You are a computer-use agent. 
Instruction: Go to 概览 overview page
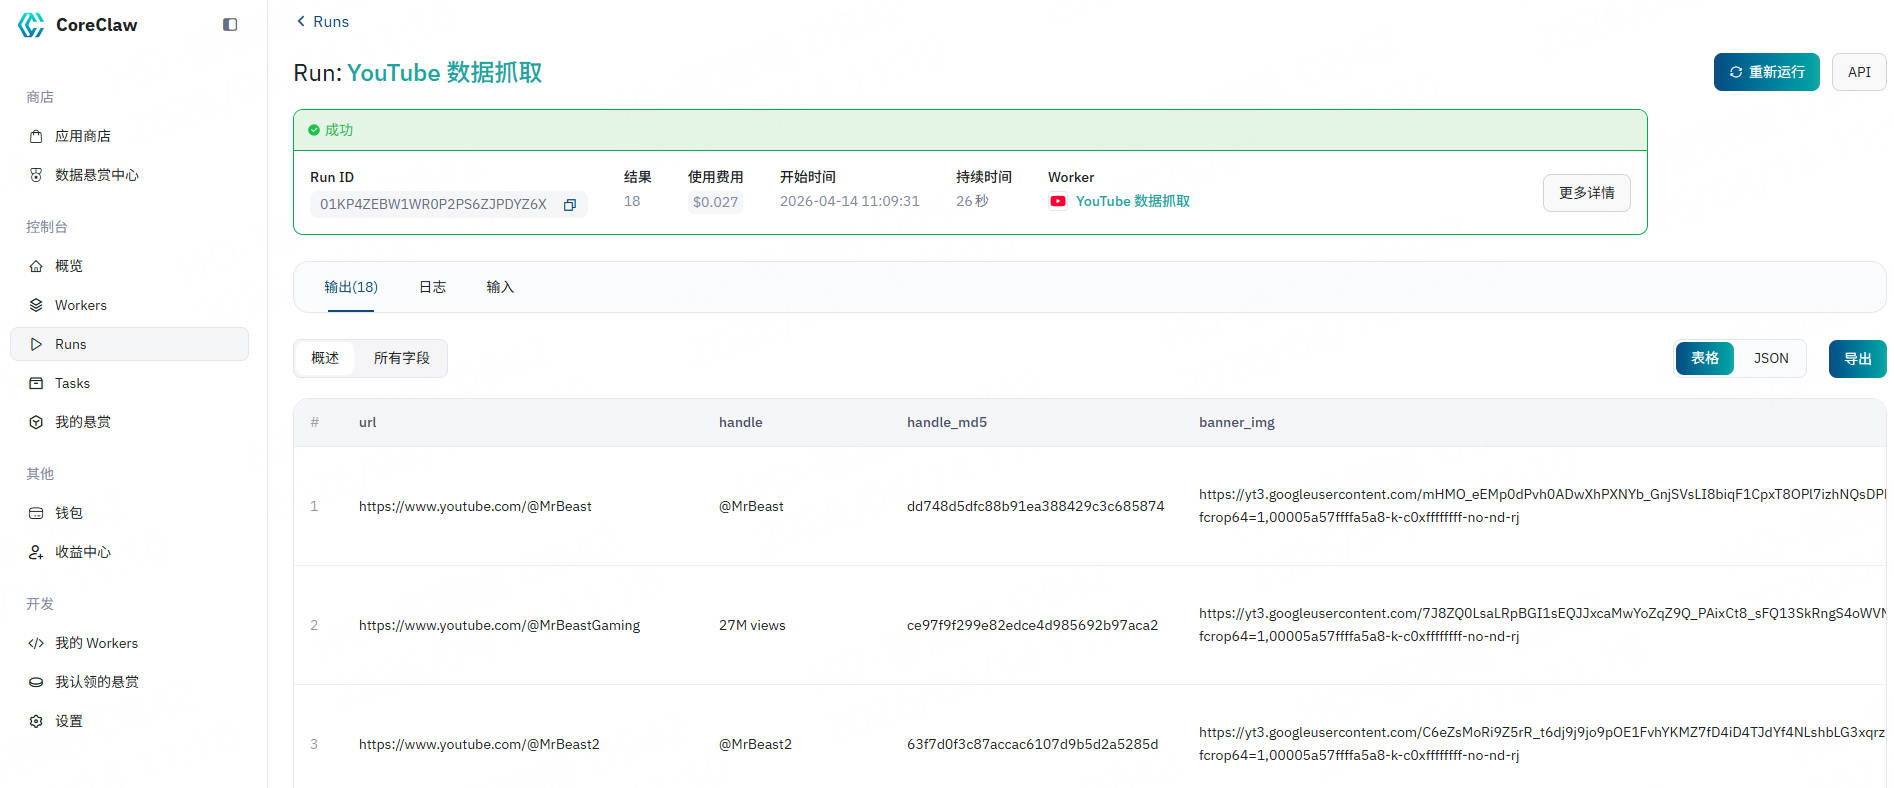68,266
